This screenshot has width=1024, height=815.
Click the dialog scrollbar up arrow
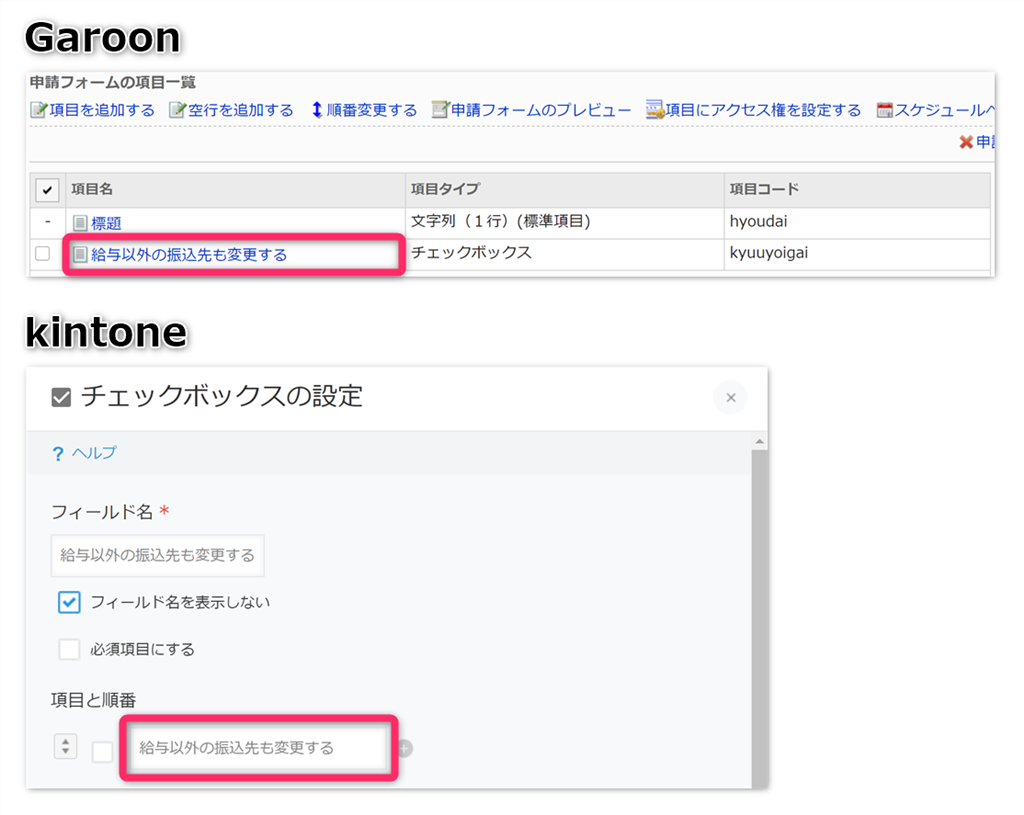(759, 442)
